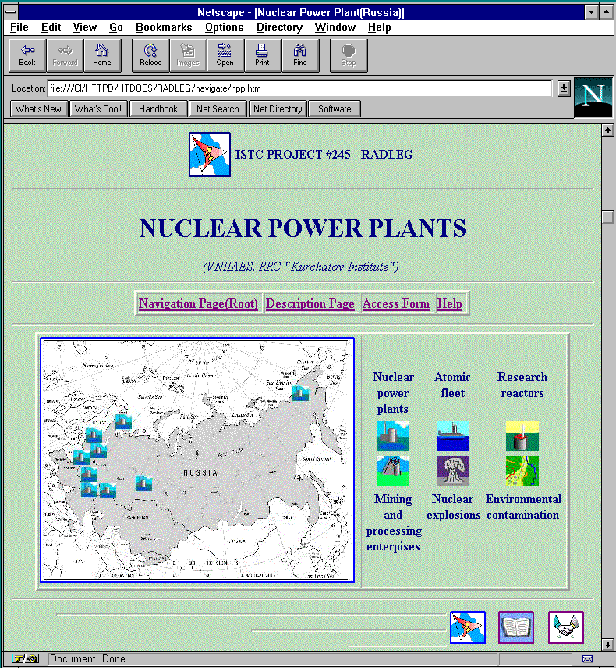Click inside the Location URL field
This screenshot has width=616, height=668.
point(300,89)
